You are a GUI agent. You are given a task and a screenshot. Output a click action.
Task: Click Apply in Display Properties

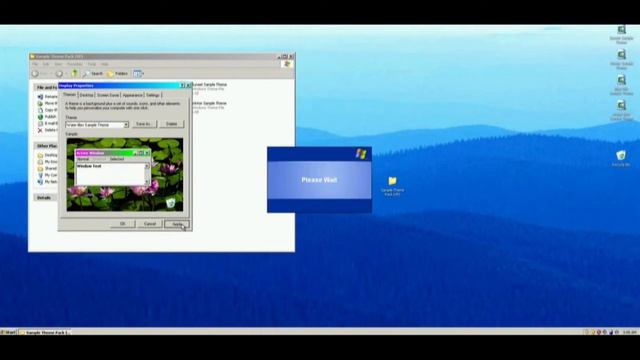[x=177, y=224]
